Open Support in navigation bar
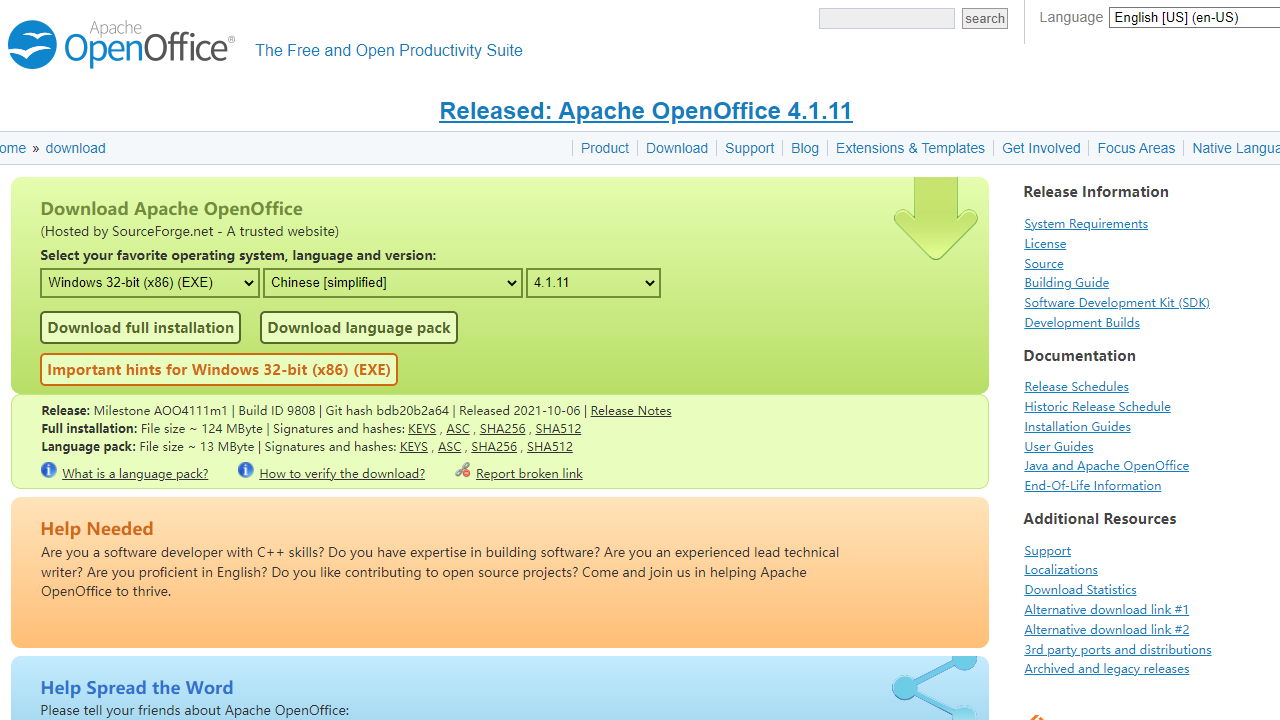 [750, 148]
